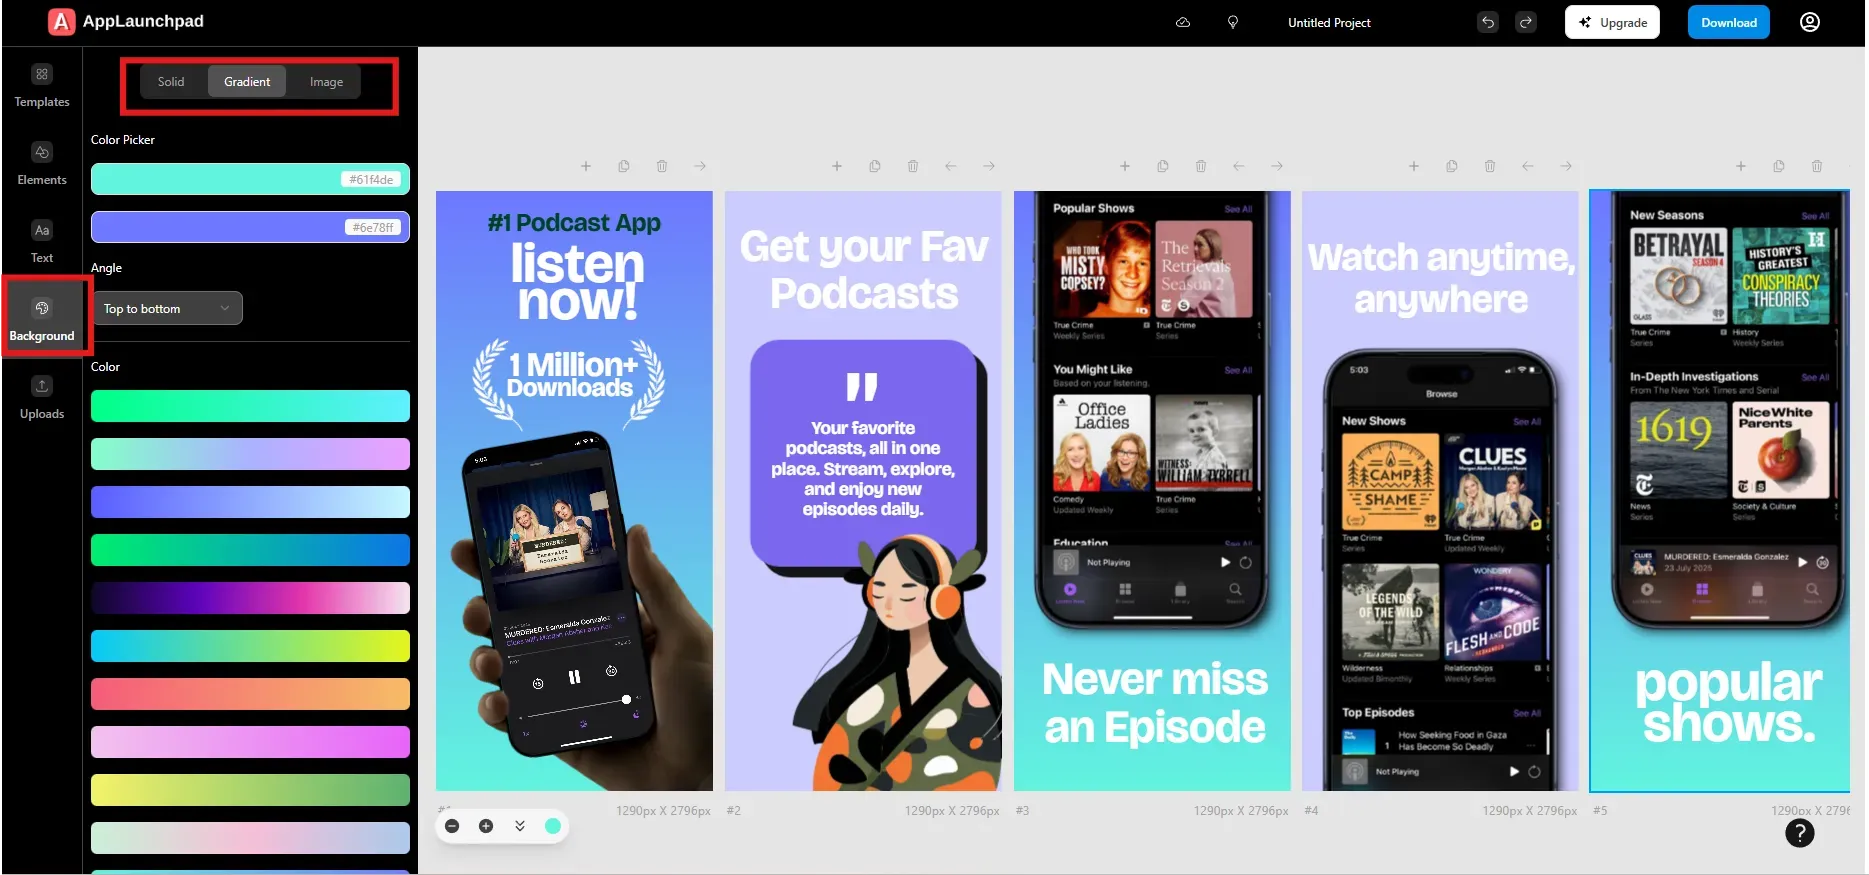Pick the coral to orange gradient preset
This screenshot has width=1869, height=875.
[x=250, y=694]
